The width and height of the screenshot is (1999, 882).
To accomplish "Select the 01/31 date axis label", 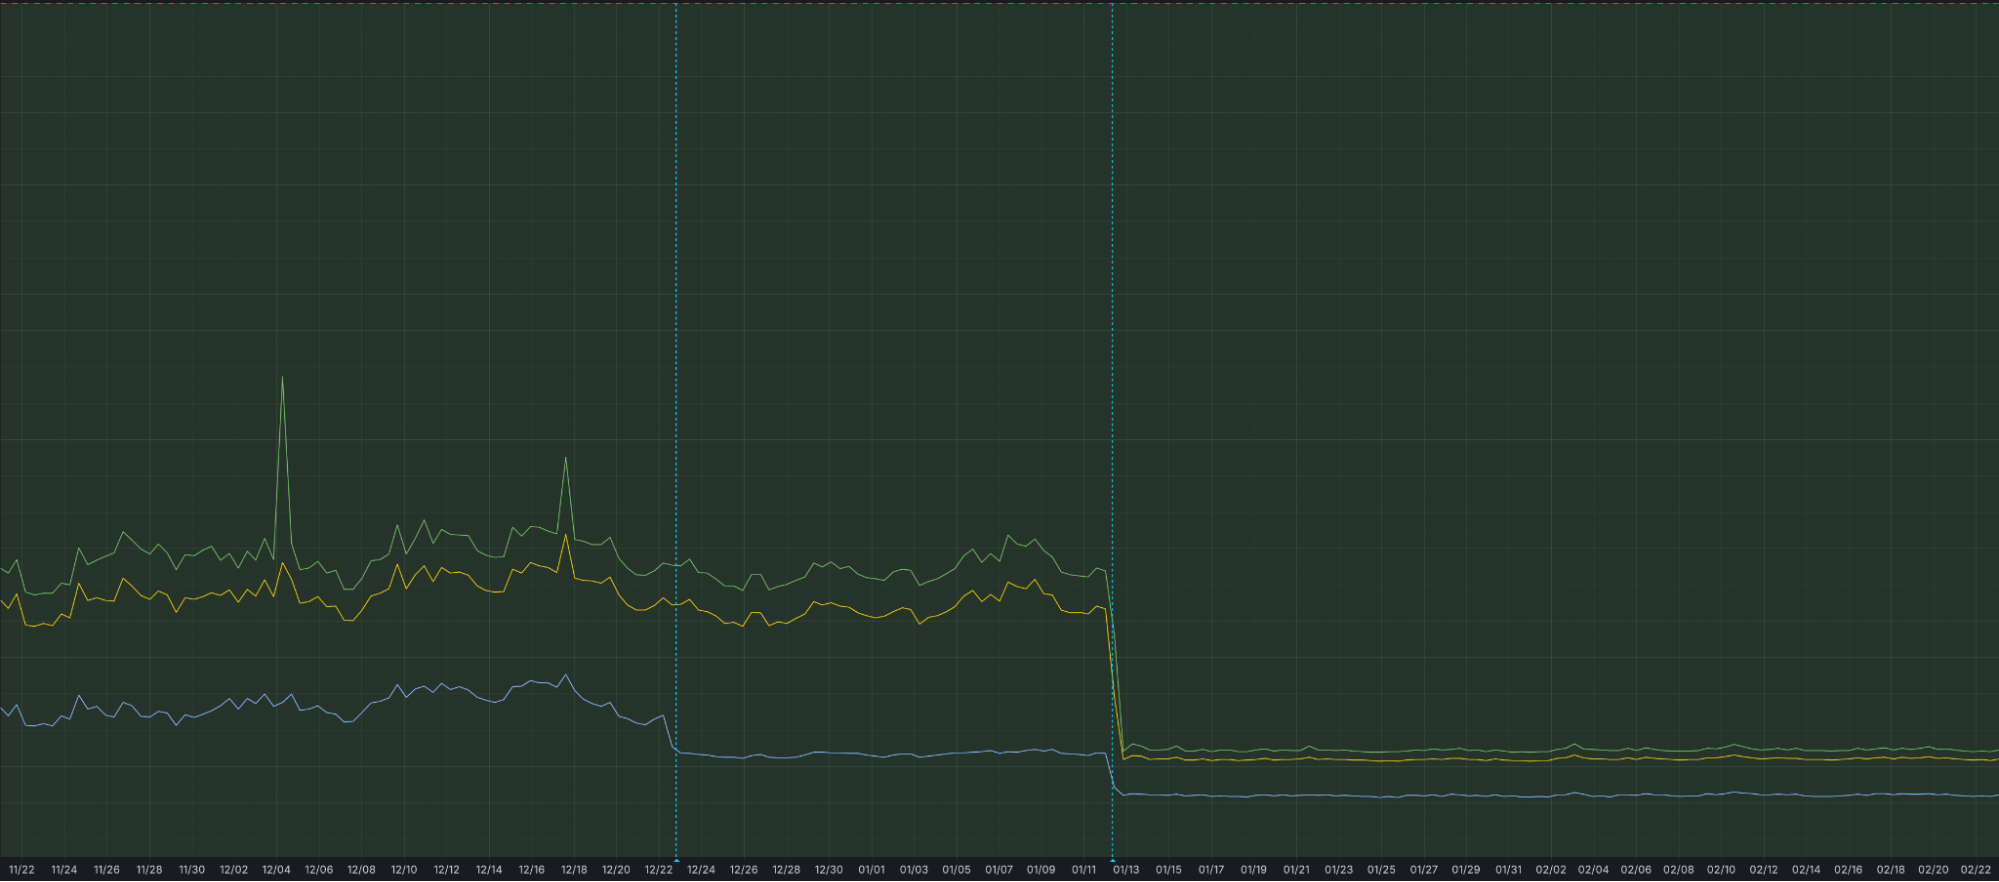I will (x=1508, y=870).
